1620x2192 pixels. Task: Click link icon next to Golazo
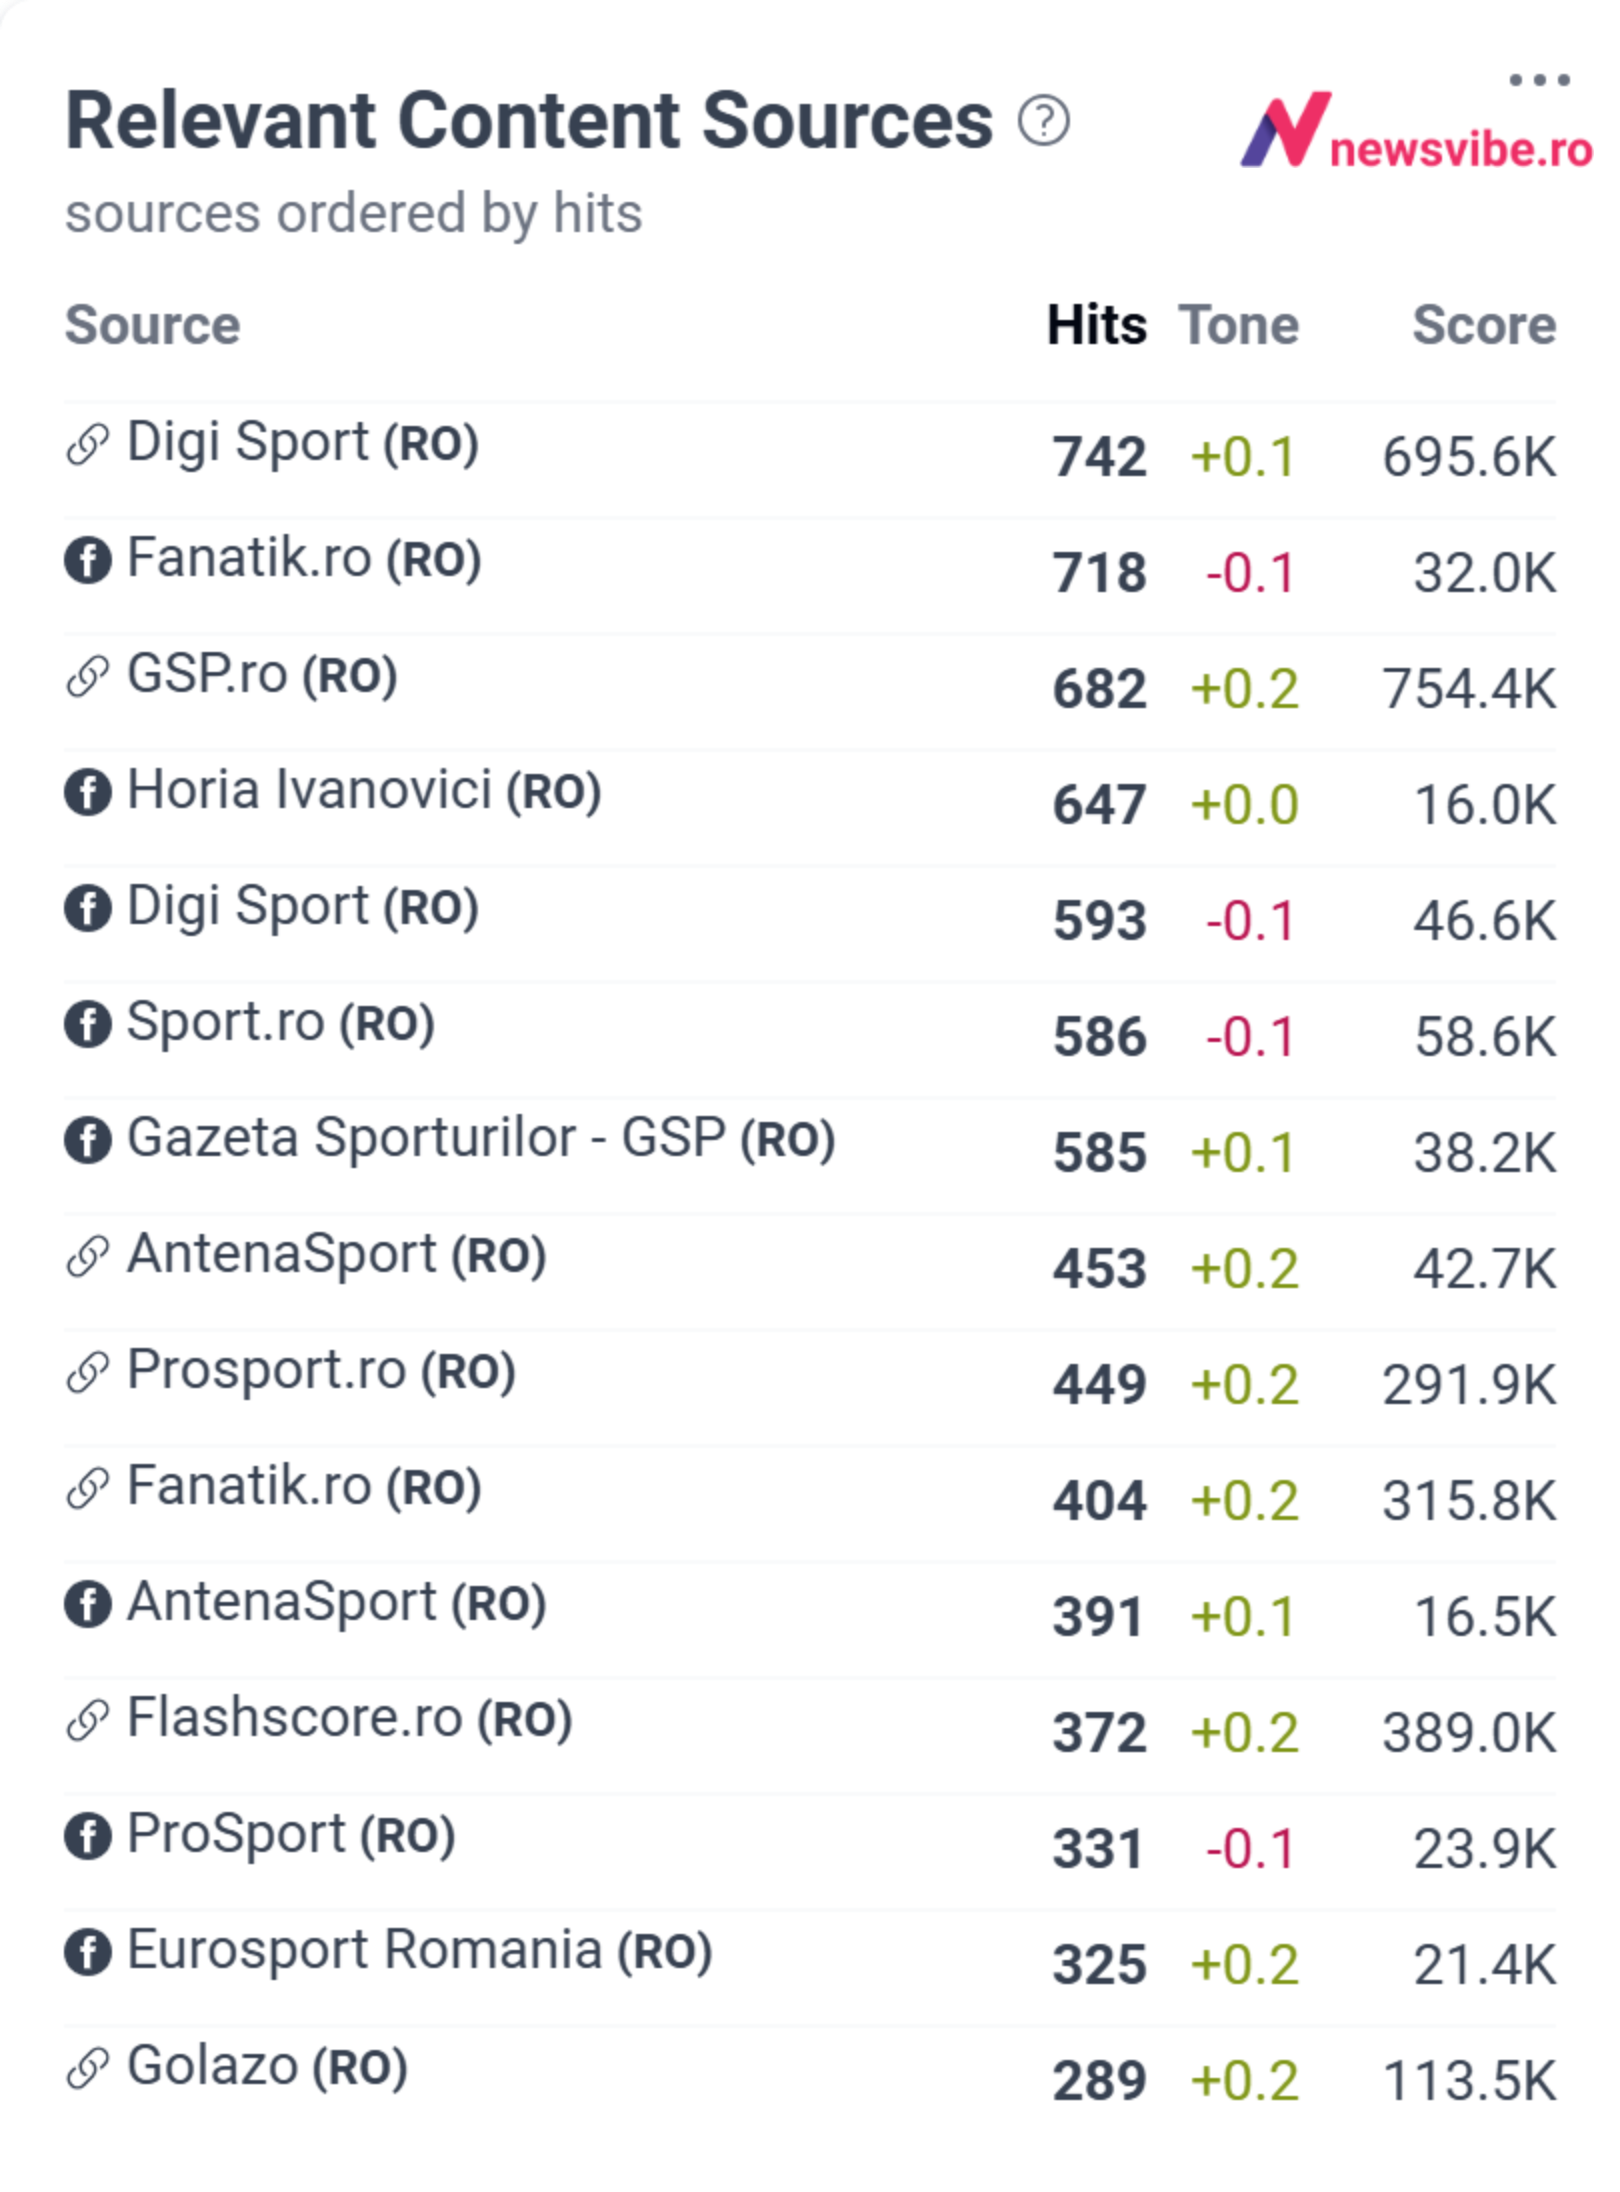(88, 2069)
